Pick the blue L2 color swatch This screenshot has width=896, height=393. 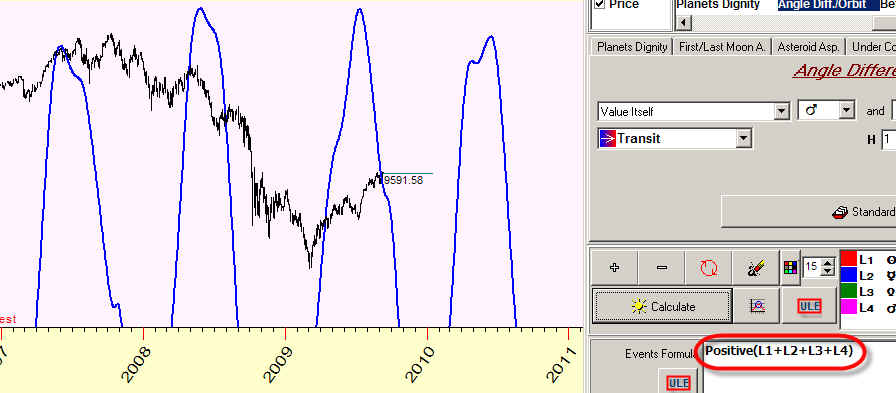click(848, 275)
